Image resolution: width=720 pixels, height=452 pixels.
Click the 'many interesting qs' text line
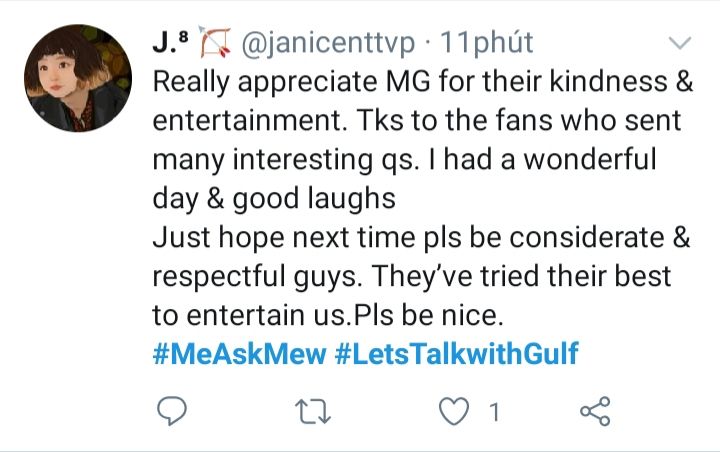tap(405, 160)
